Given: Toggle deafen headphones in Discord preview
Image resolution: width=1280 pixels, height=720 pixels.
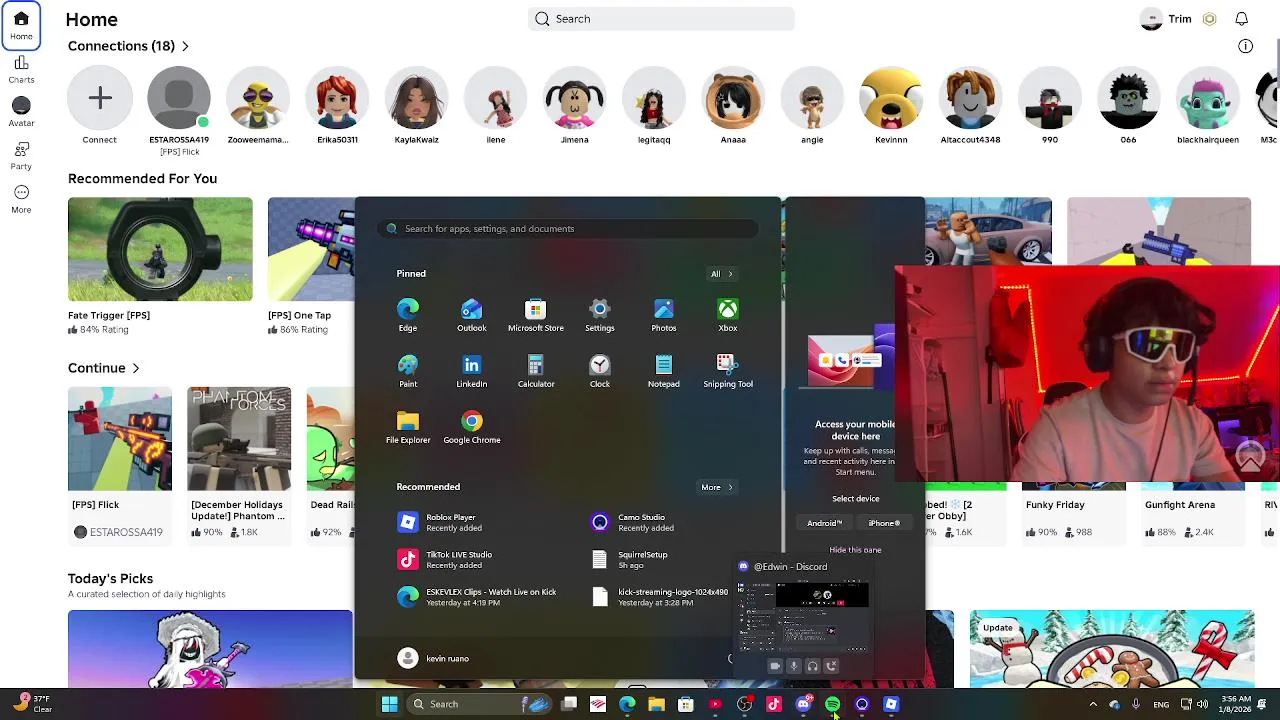Looking at the screenshot, I should 813,666.
